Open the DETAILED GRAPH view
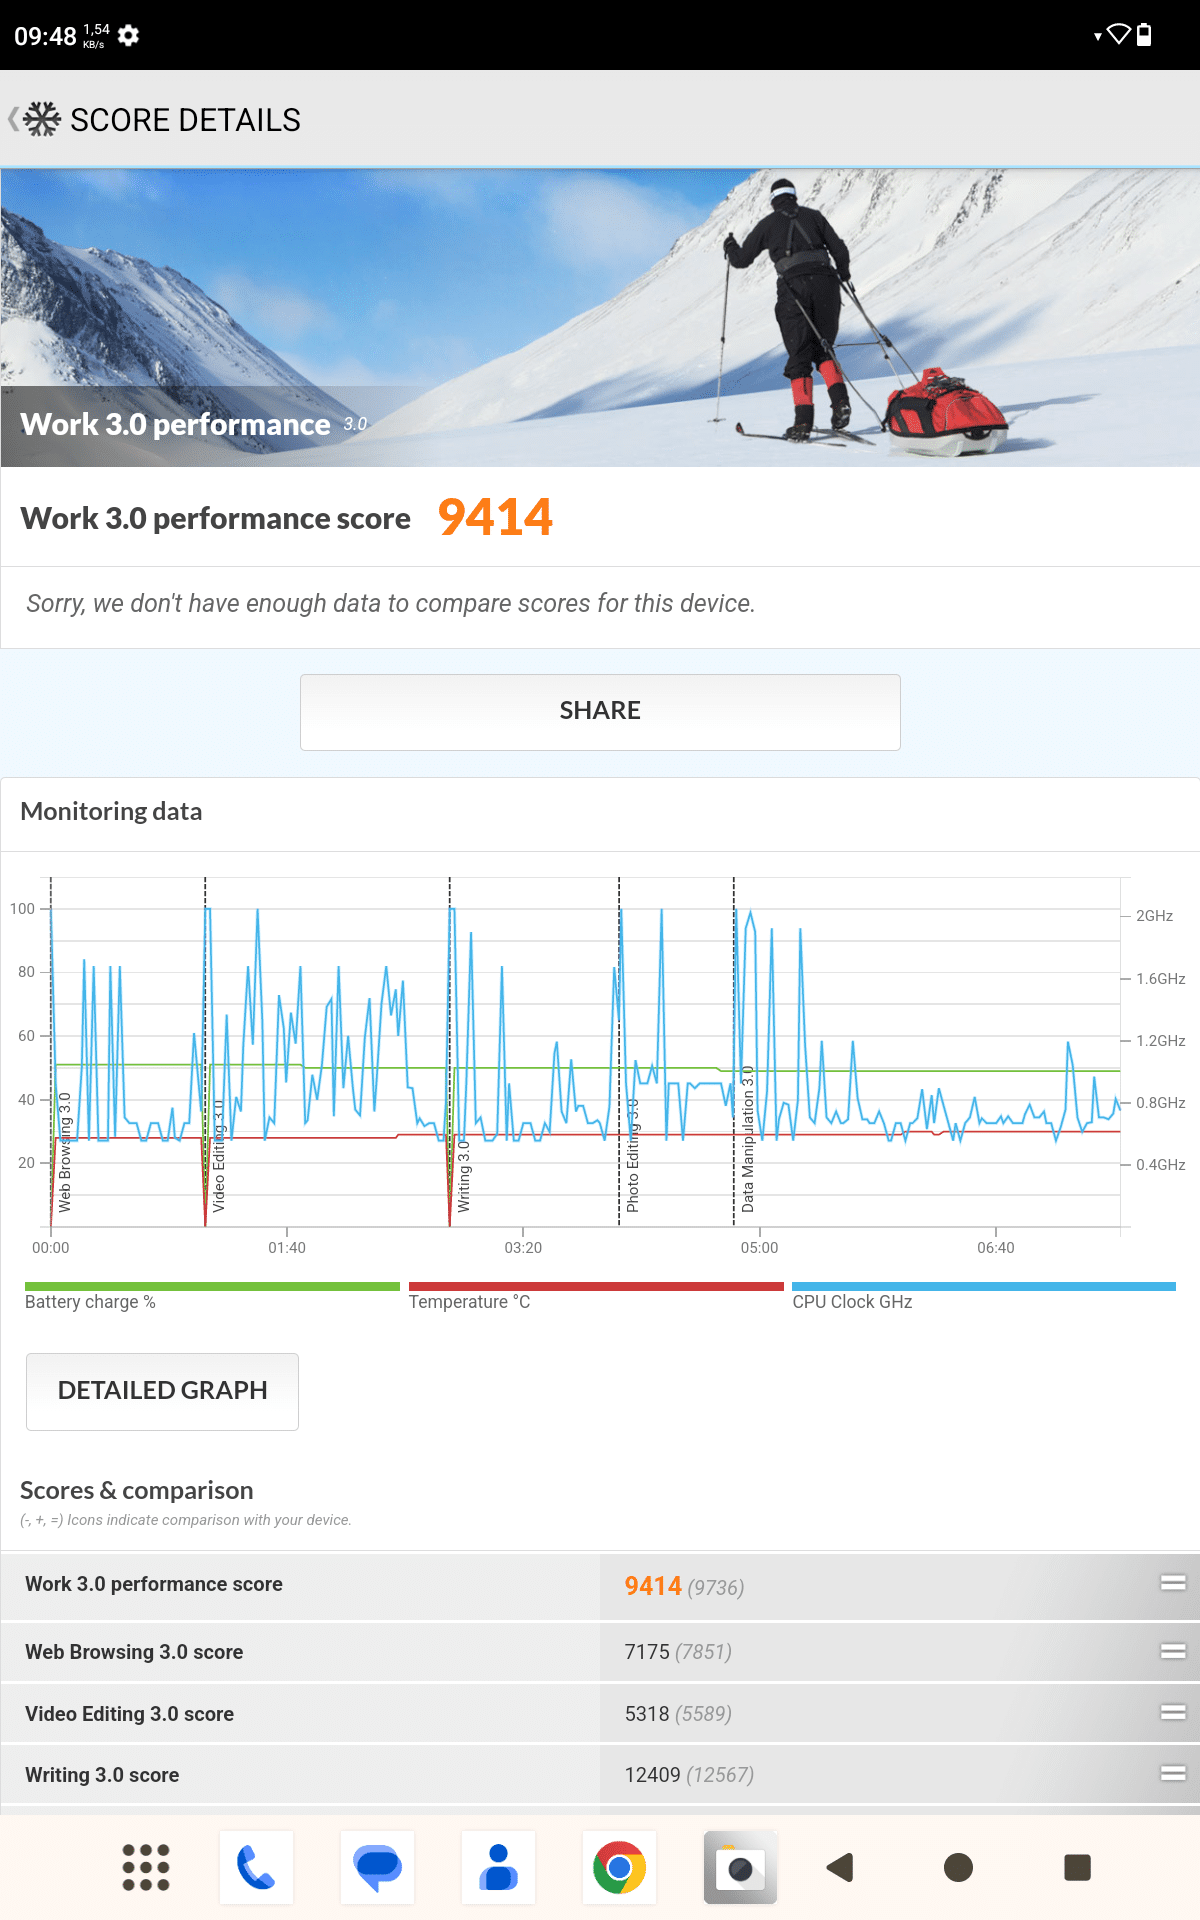The width and height of the screenshot is (1200, 1920). coord(162,1391)
